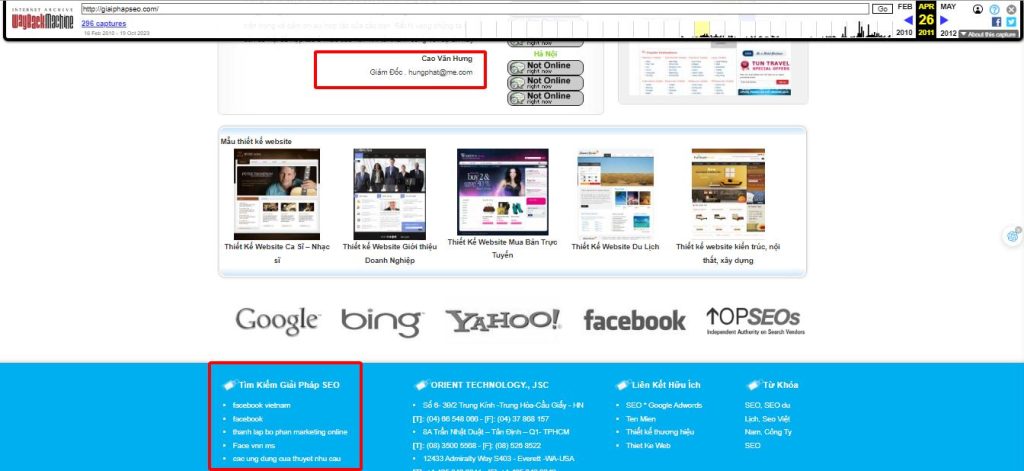Open footer link Face vnn ms
The image size is (1024, 471).
[253, 446]
